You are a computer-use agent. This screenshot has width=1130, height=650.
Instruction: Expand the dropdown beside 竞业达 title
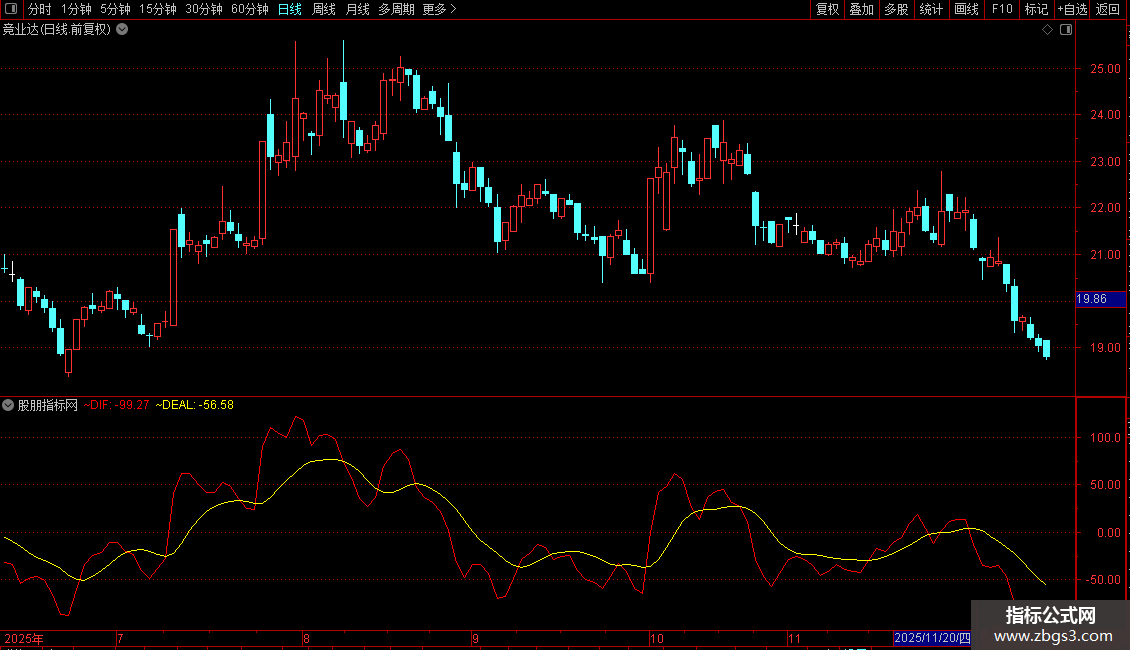[123, 30]
